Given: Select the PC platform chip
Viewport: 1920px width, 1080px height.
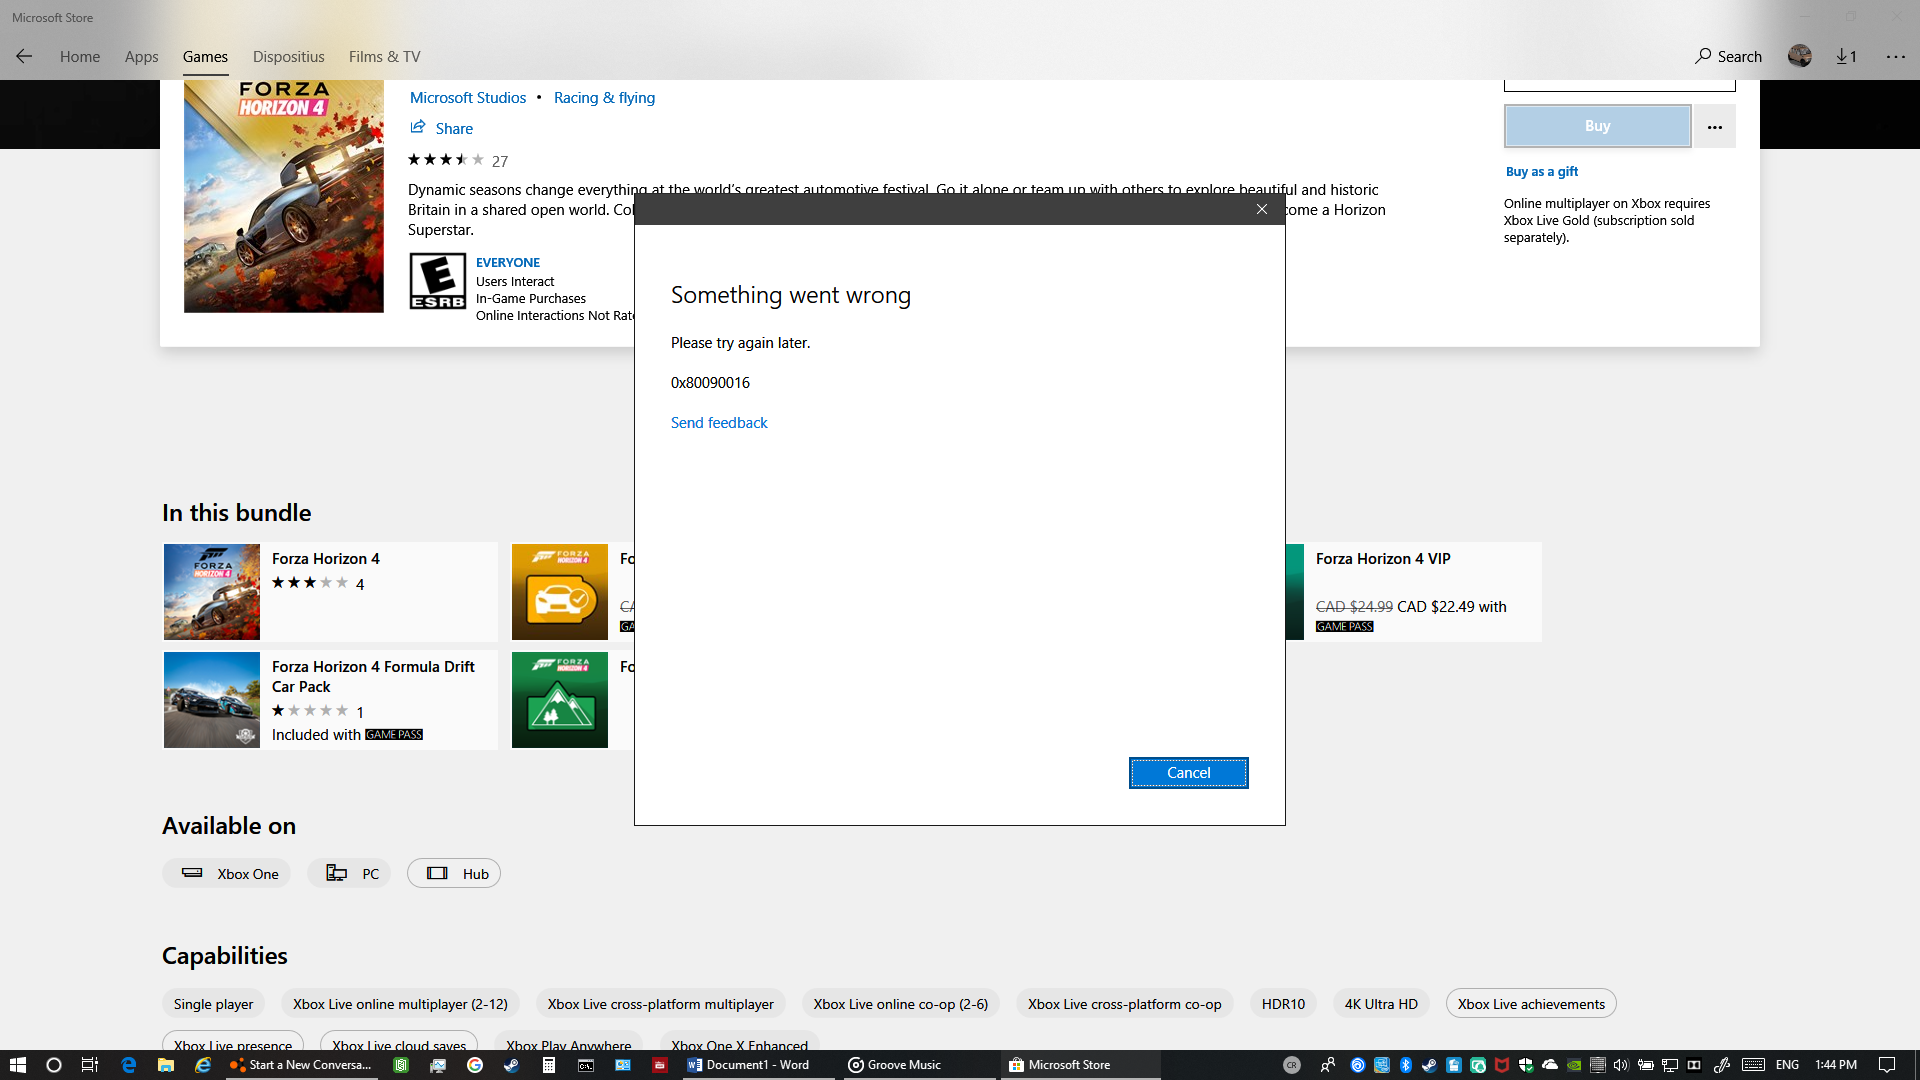Looking at the screenshot, I should (350, 874).
